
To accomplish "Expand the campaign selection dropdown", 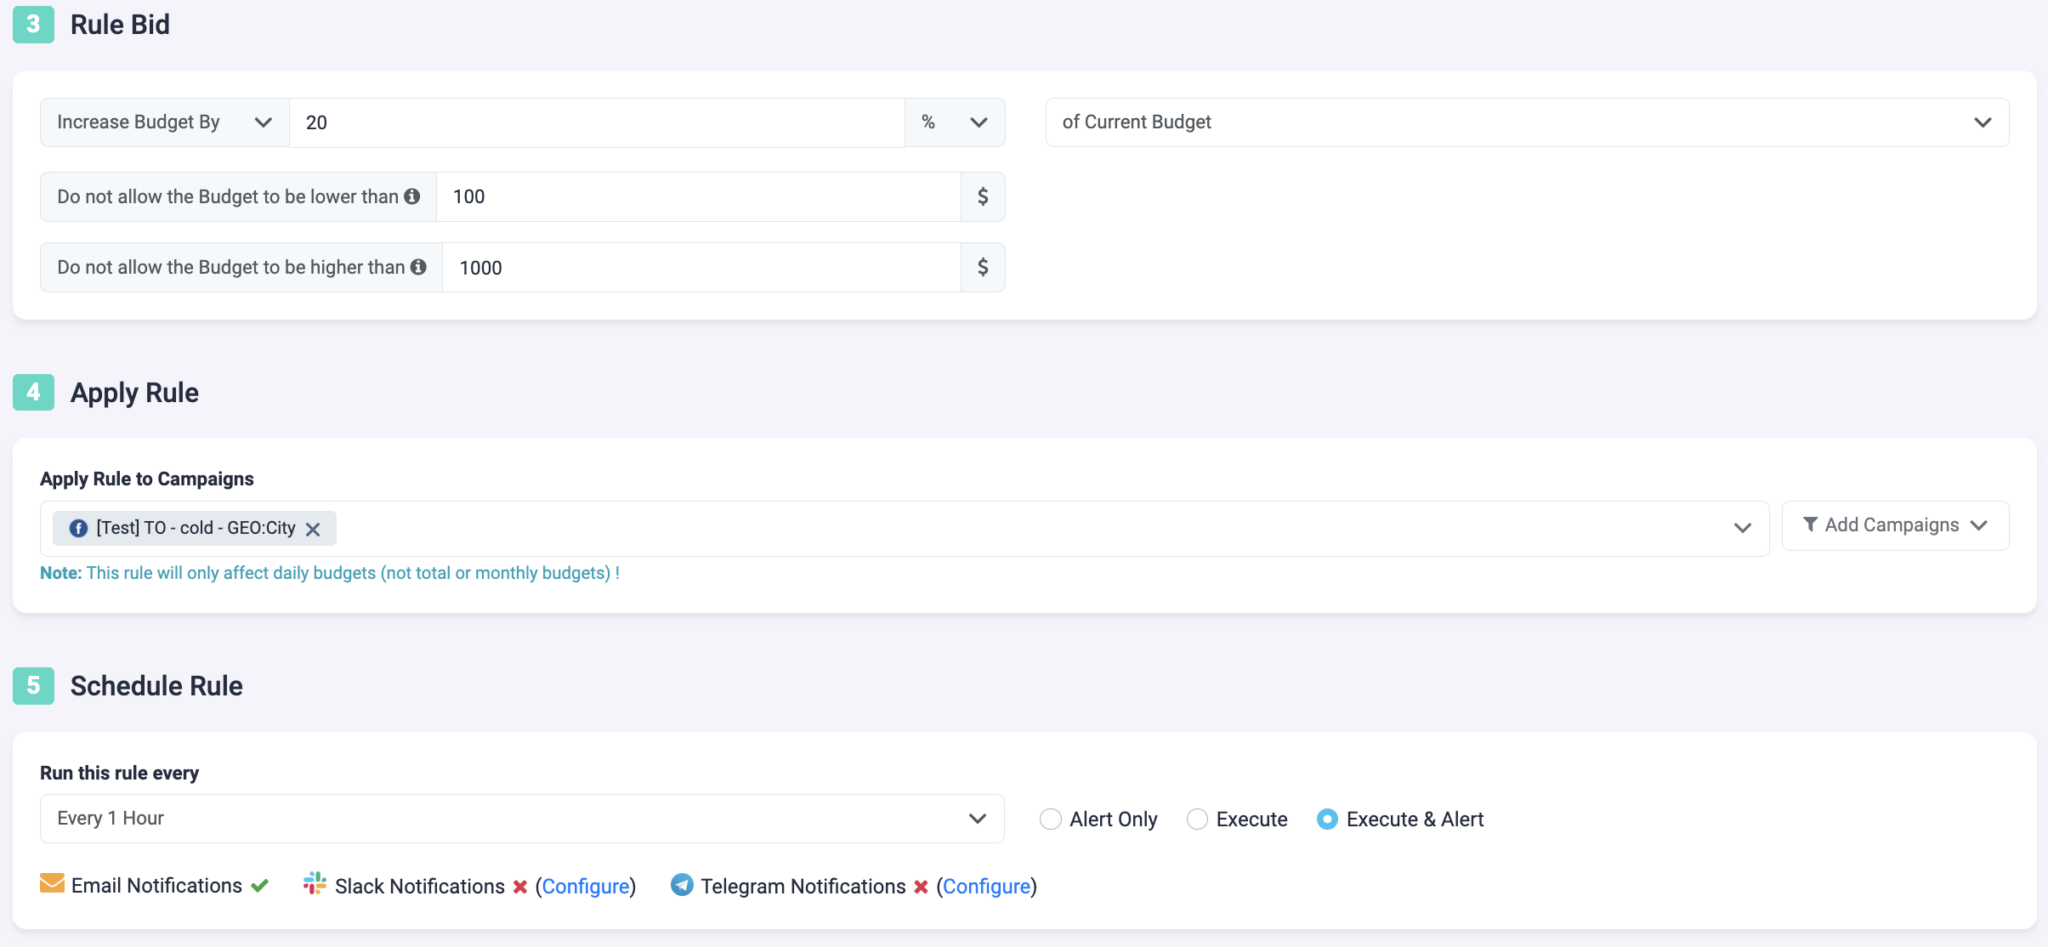I will [1742, 528].
